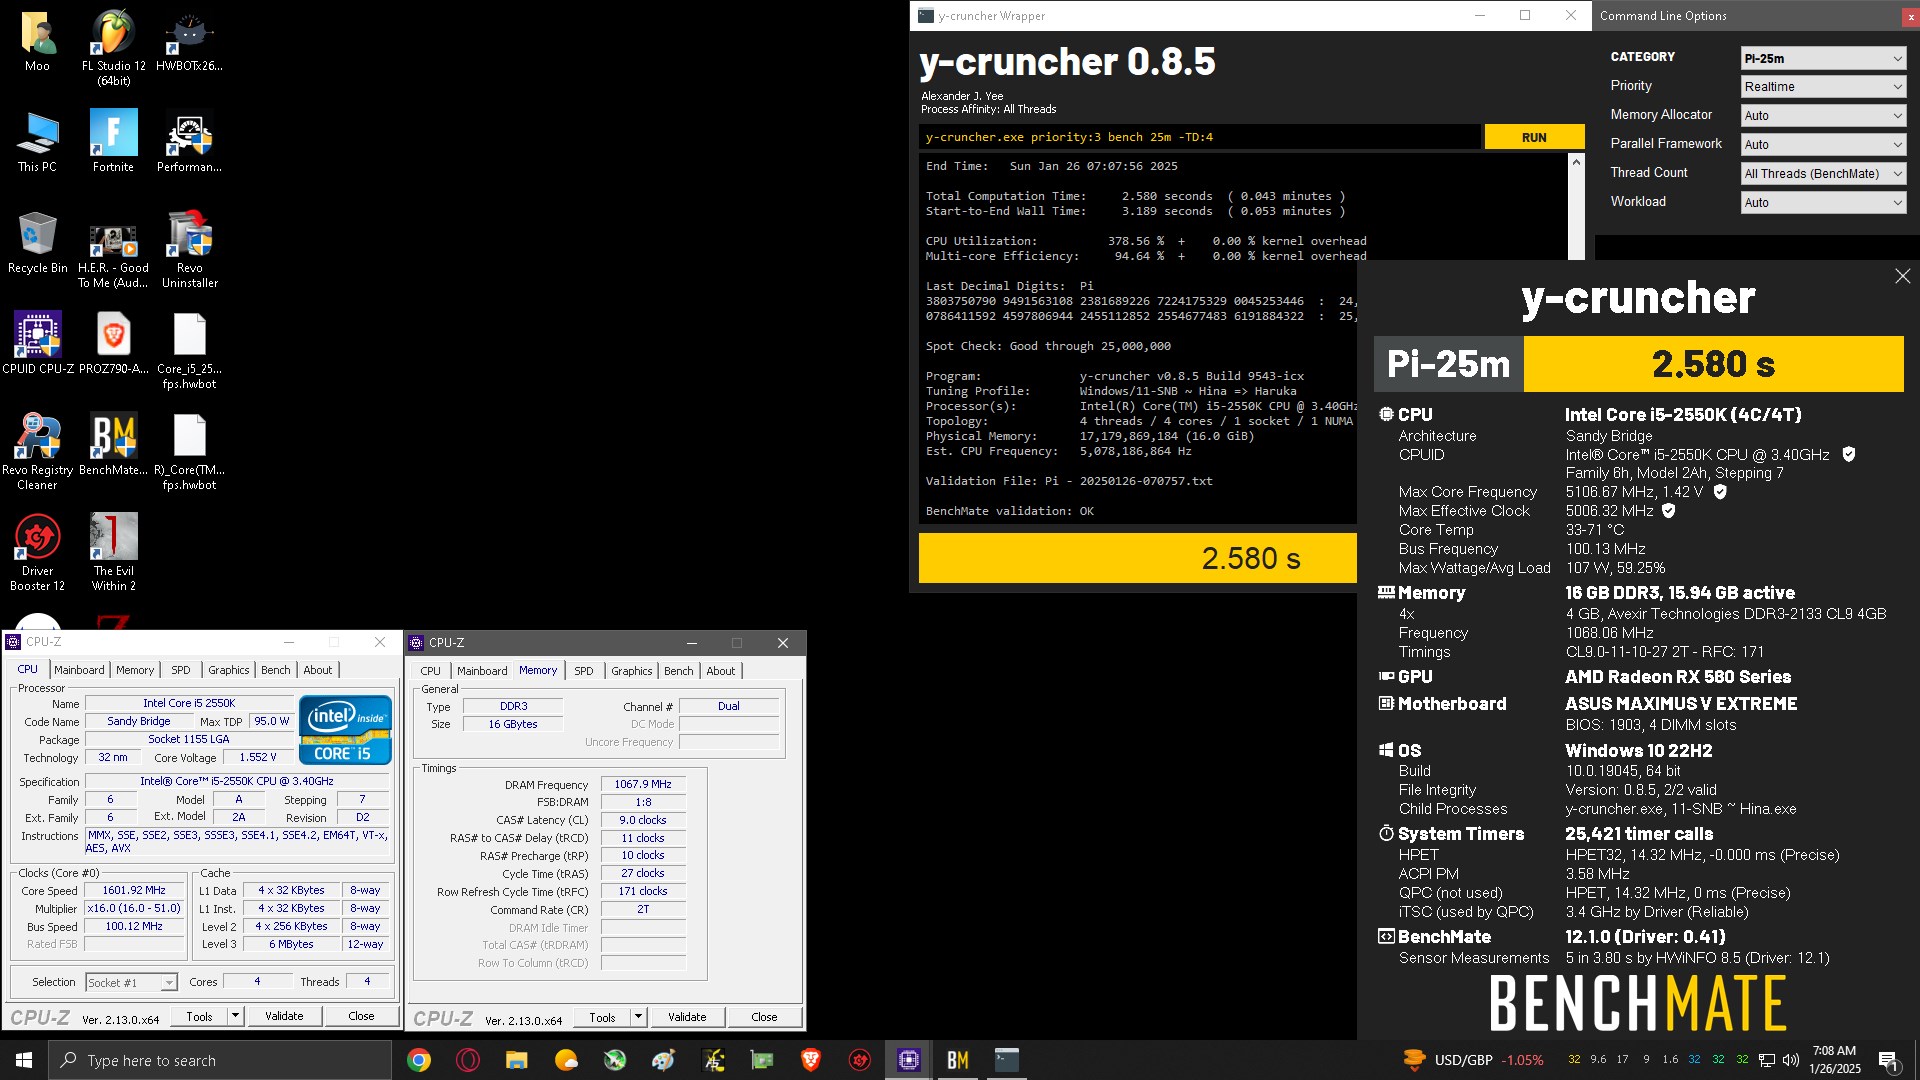Image resolution: width=1920 pixels, height=1080 pixels.
Task: Open the Revo Registry Cleaner shortcut
Action: pos(38,451)
